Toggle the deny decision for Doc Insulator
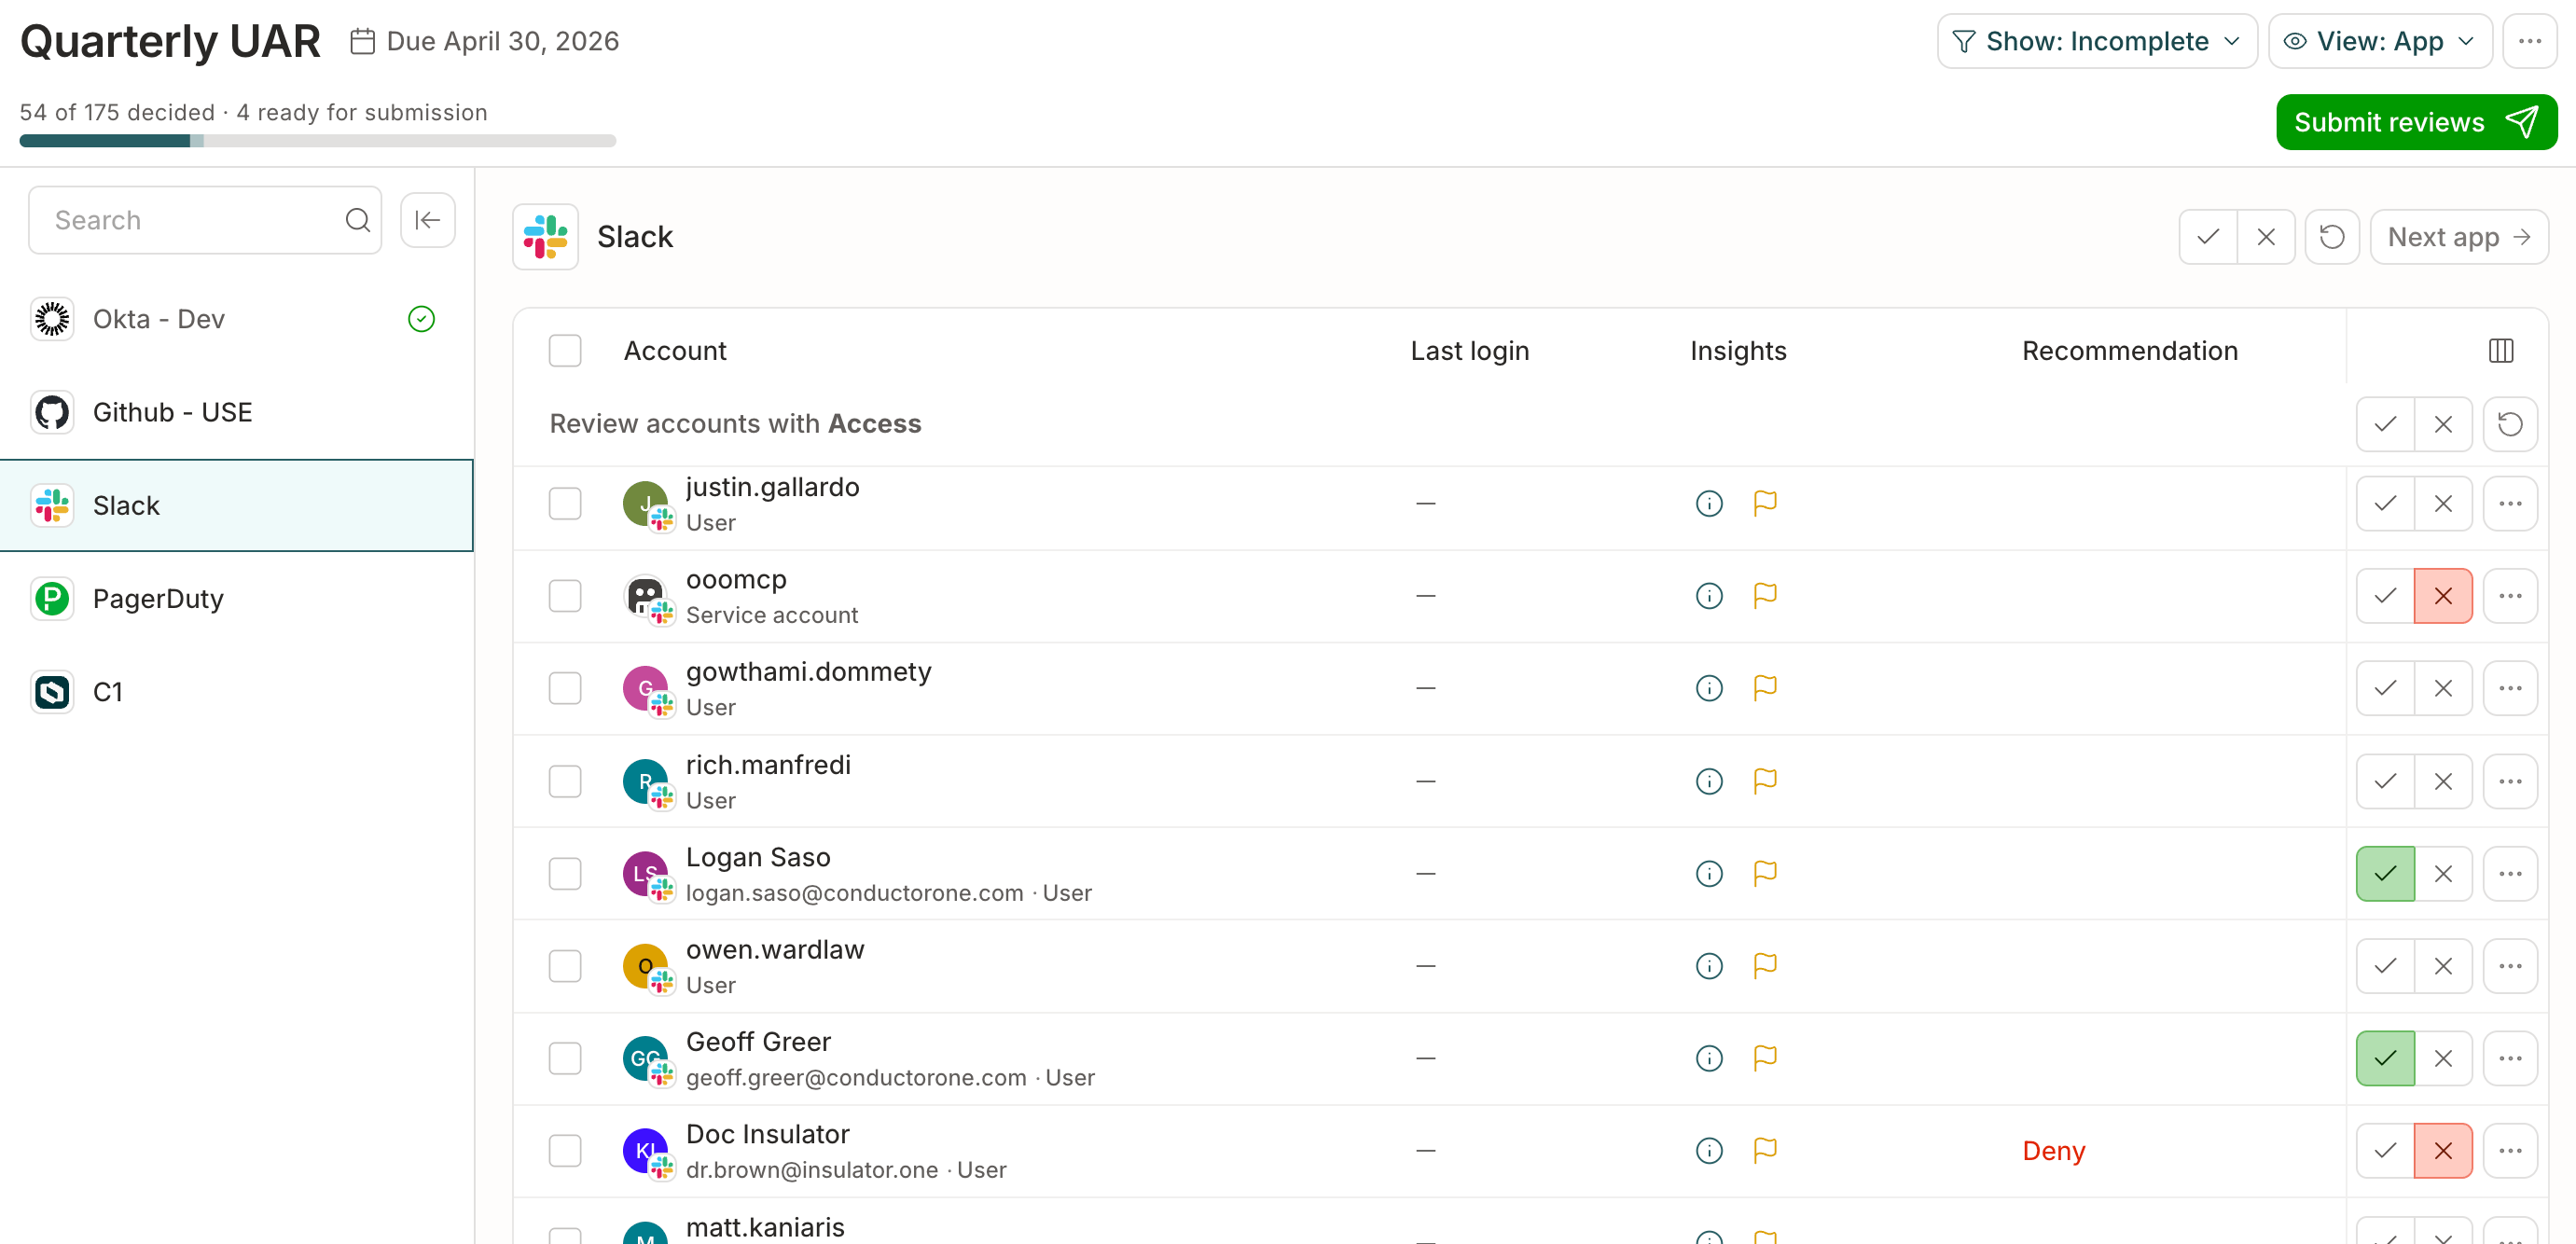Image resolution: width=2576 pixels, height=1244 pixels. point(2443,1151)
